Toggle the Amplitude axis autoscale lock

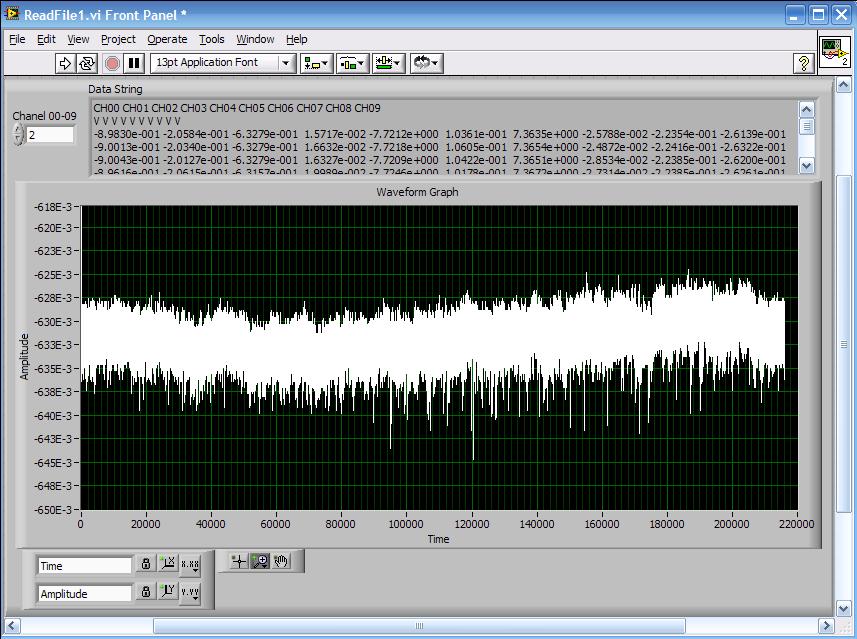(x=146, y=592)
